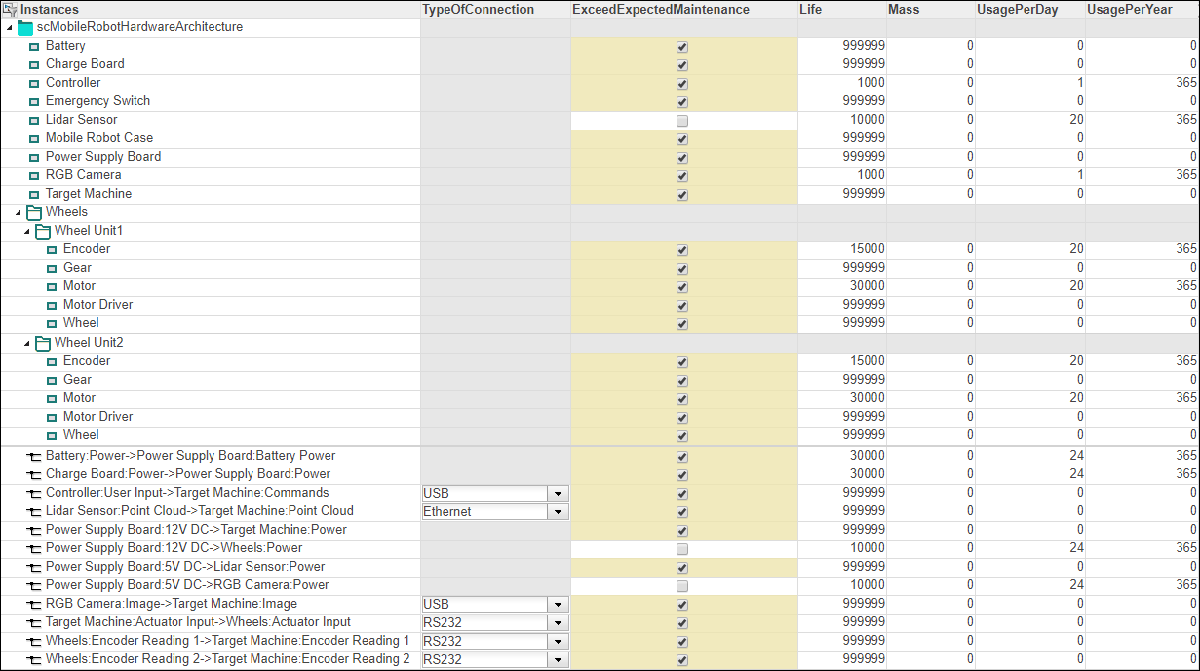Click the Battery:Power connector icon

point(34,457)
